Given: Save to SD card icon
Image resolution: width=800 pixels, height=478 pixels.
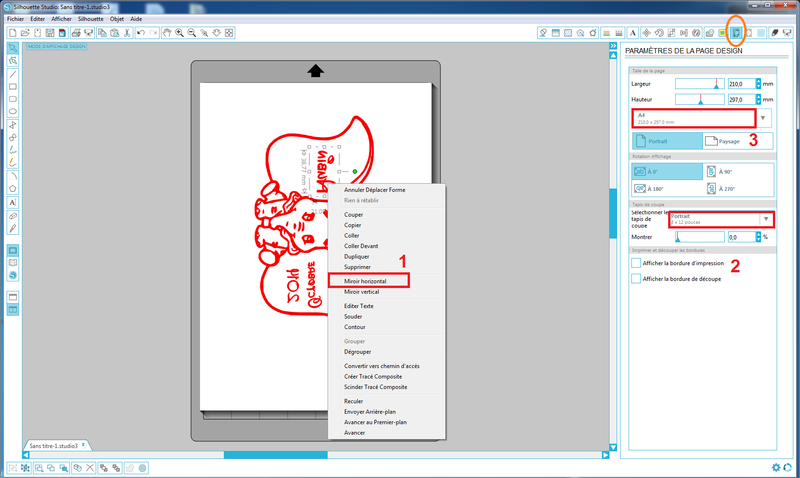Looking at the screenshot, I should click(62, 33).
